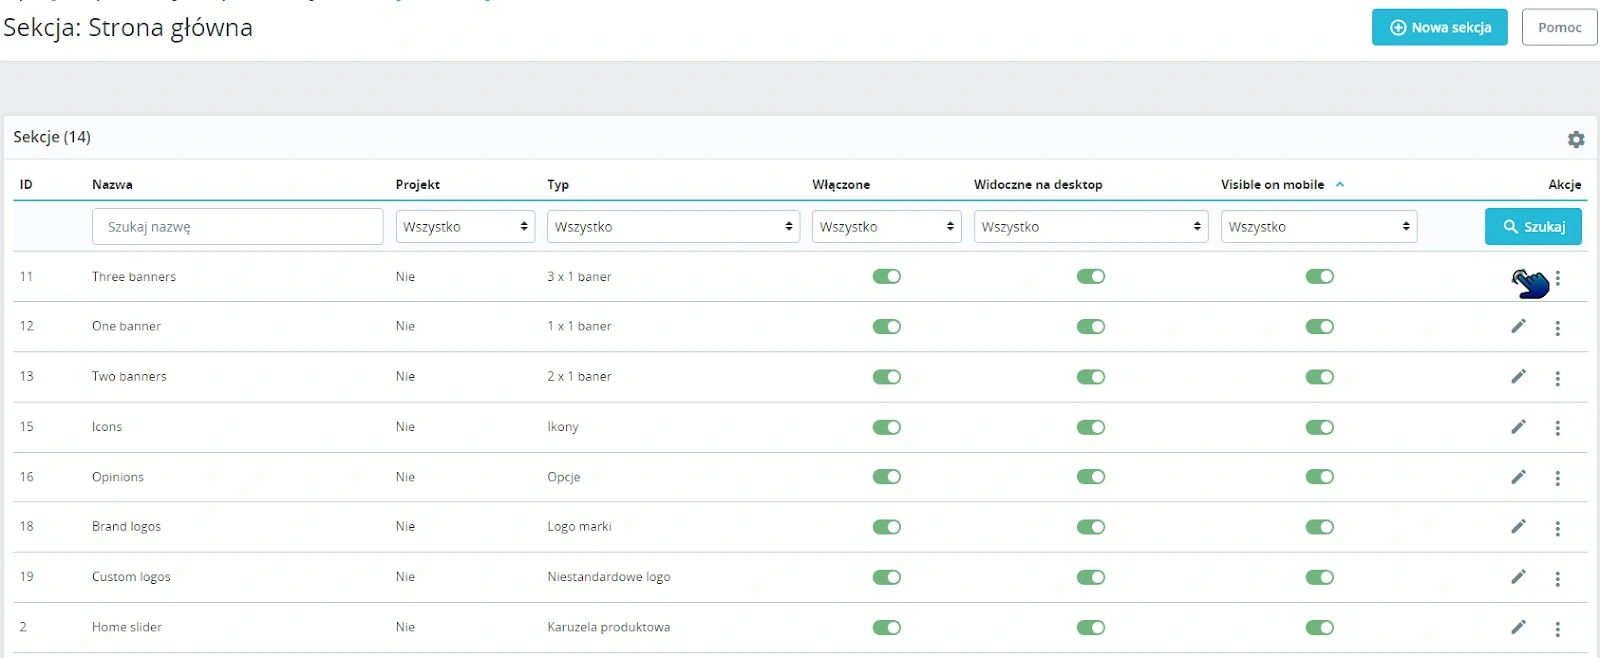The width and height of the screenshot is (1600, 658).
Task: Disable the Włączone toggle for Three banners
Action: point(886,277)
